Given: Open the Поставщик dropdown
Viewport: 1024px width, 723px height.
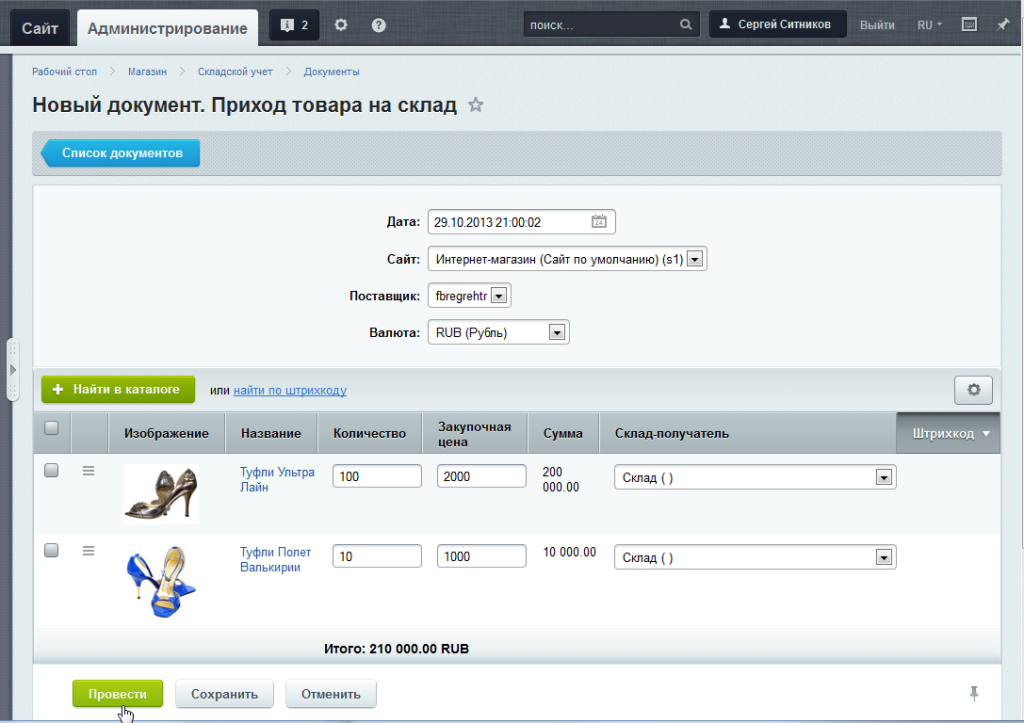Looking at the screenshot, I should 469,295.
